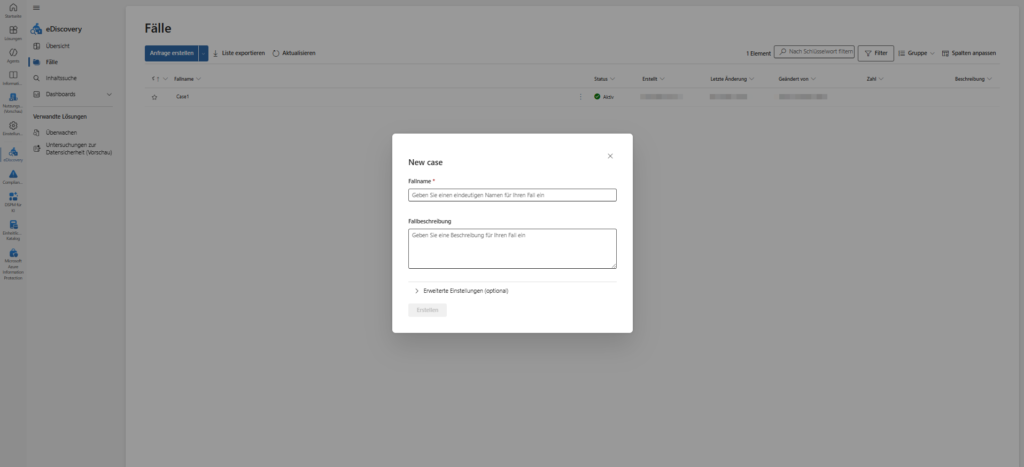Select the Agents icon in the rail
Screen dimensions: 1024x467
[13, 52]
